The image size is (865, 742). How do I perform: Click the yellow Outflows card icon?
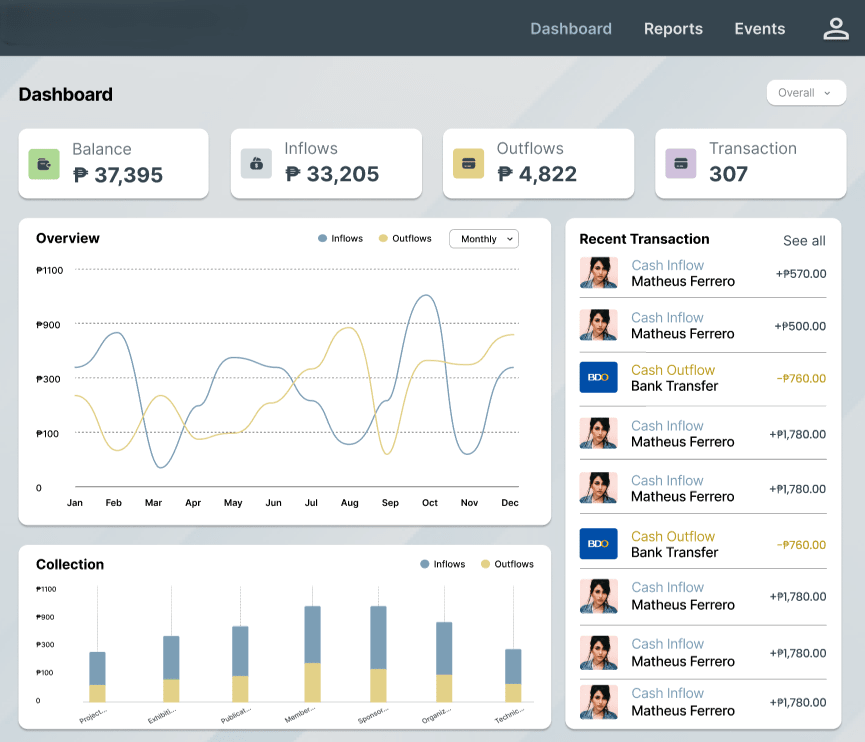point(468,163)
